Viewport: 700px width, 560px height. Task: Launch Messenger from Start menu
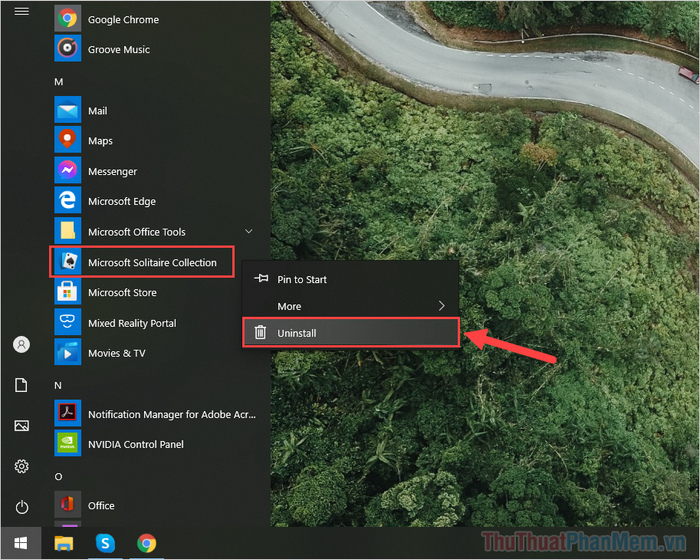(x=154, y=171)
